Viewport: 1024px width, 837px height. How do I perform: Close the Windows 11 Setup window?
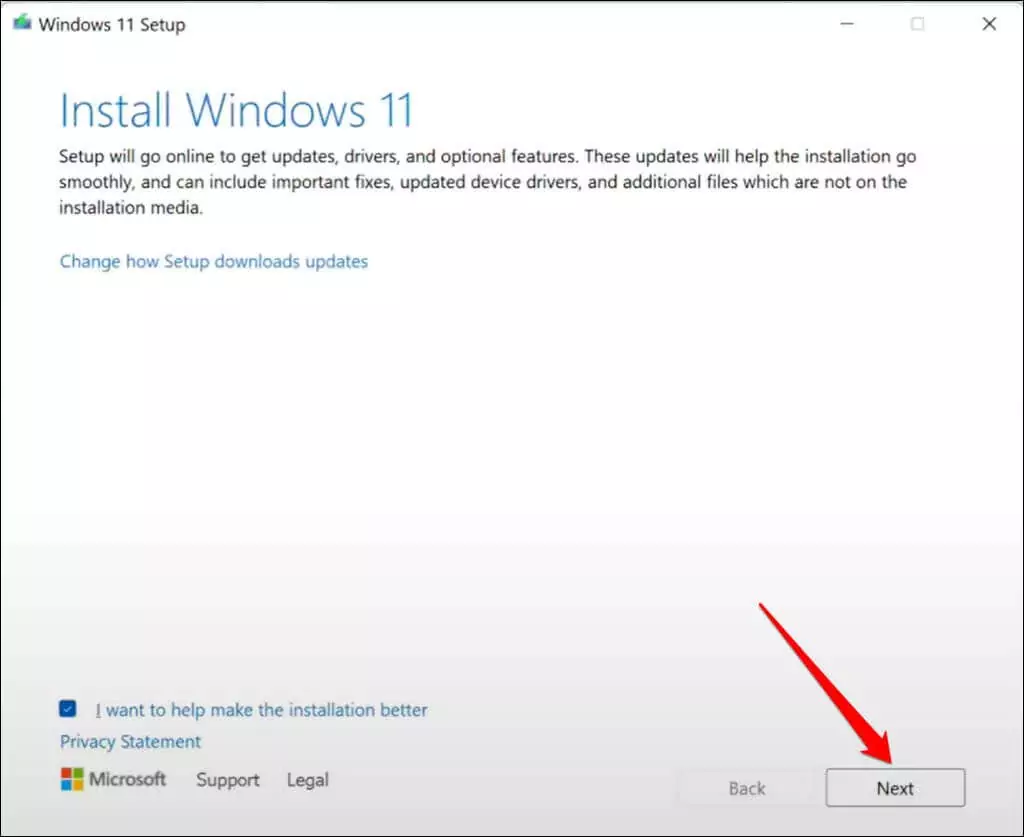[x=989, y=24]
